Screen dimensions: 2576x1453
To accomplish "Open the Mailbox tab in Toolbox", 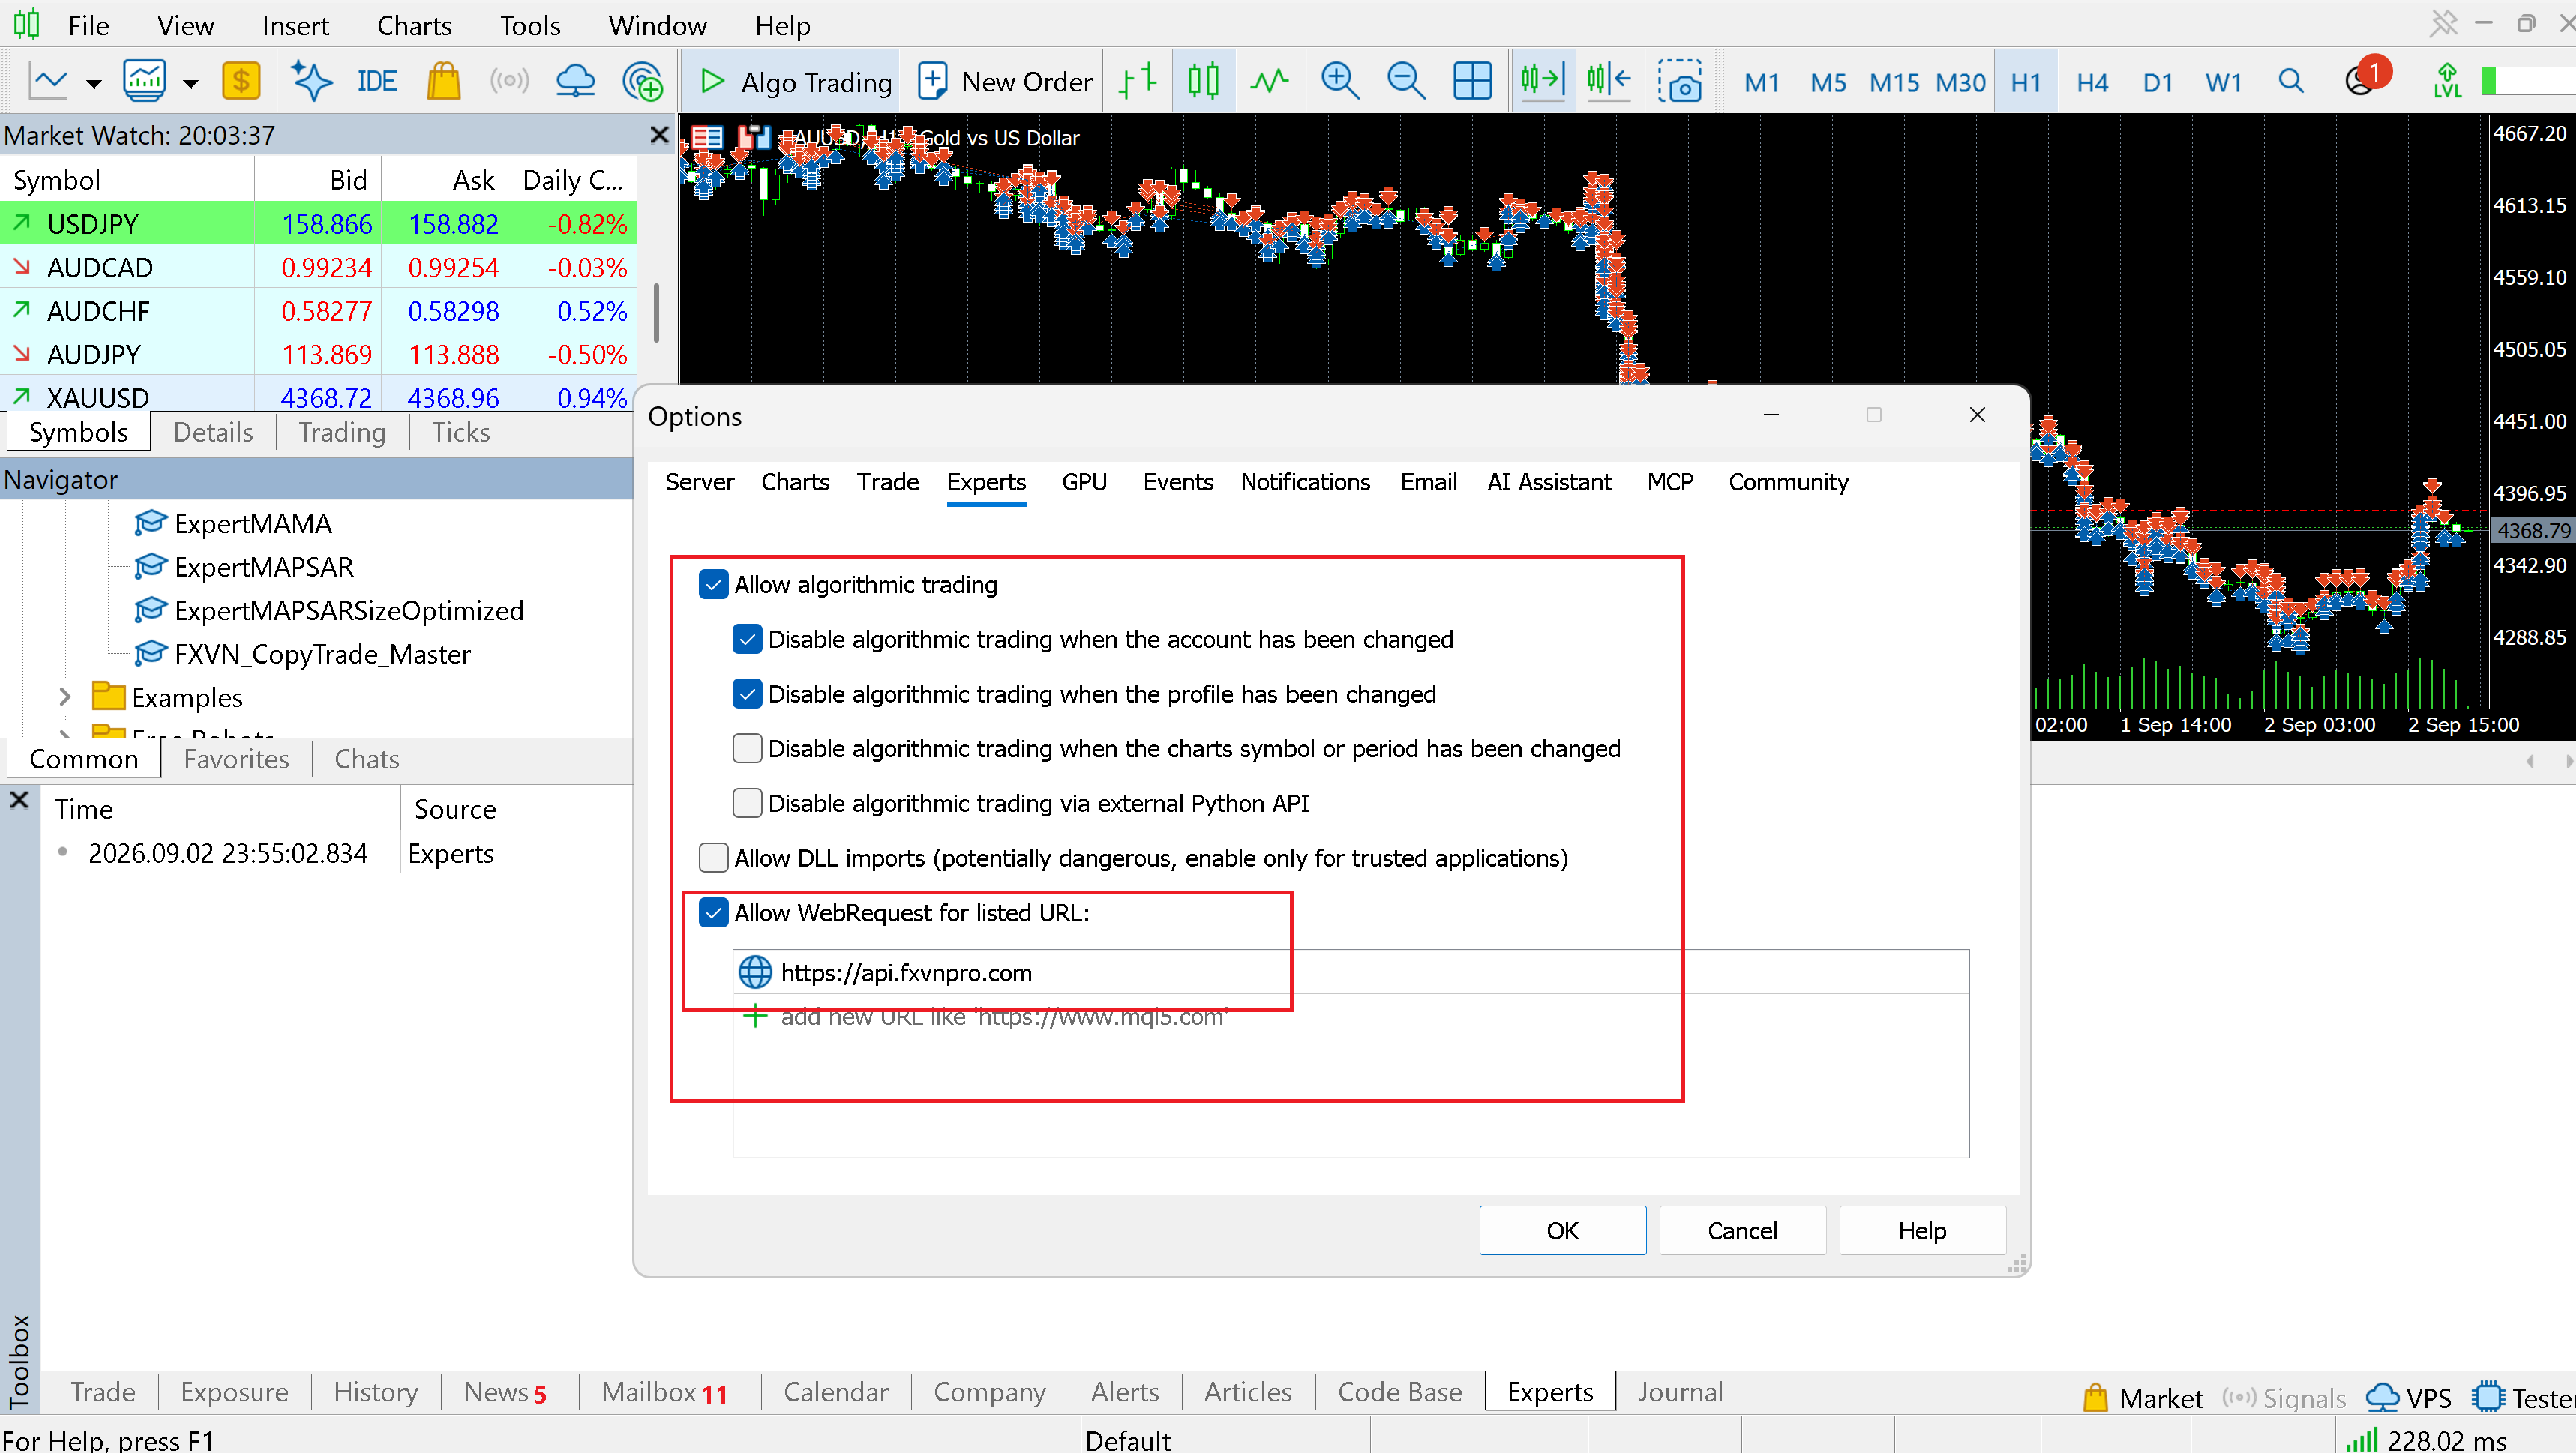I will pos(664,1392).
